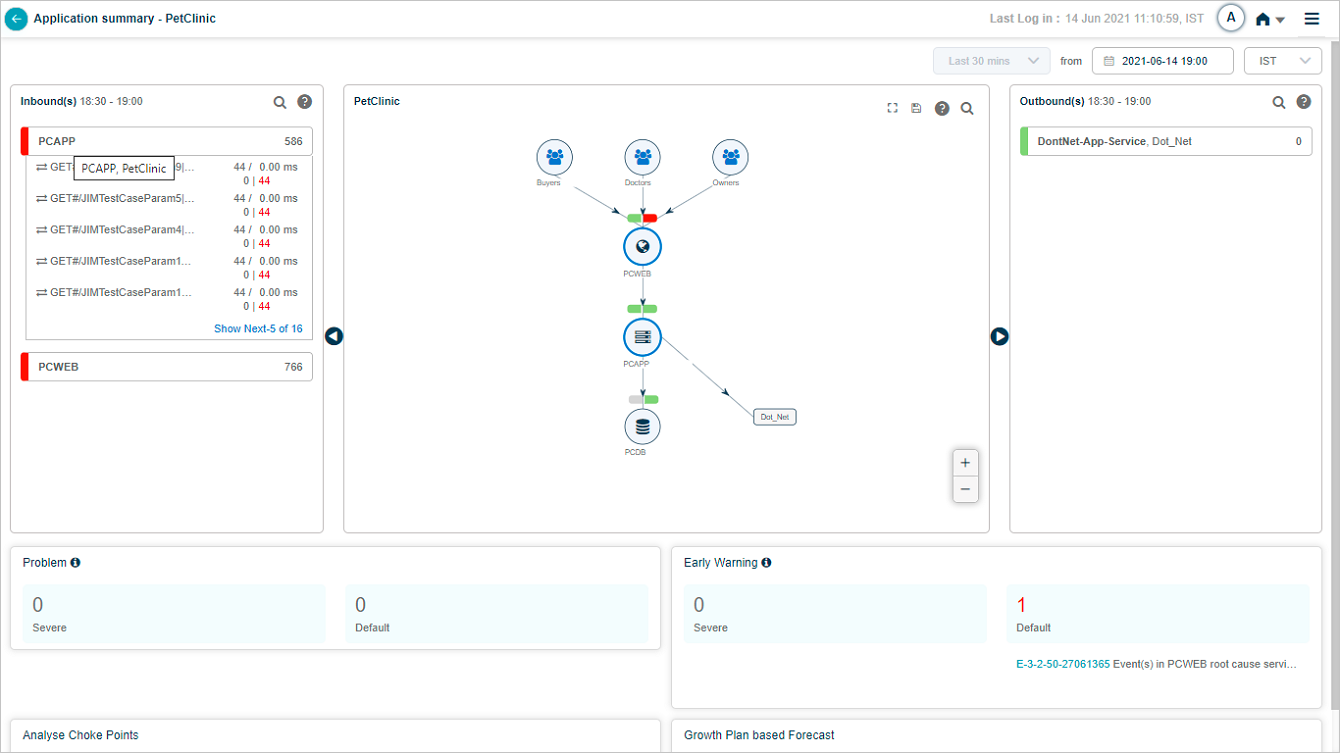Zoom out topology with minus button

coord(965,489)
